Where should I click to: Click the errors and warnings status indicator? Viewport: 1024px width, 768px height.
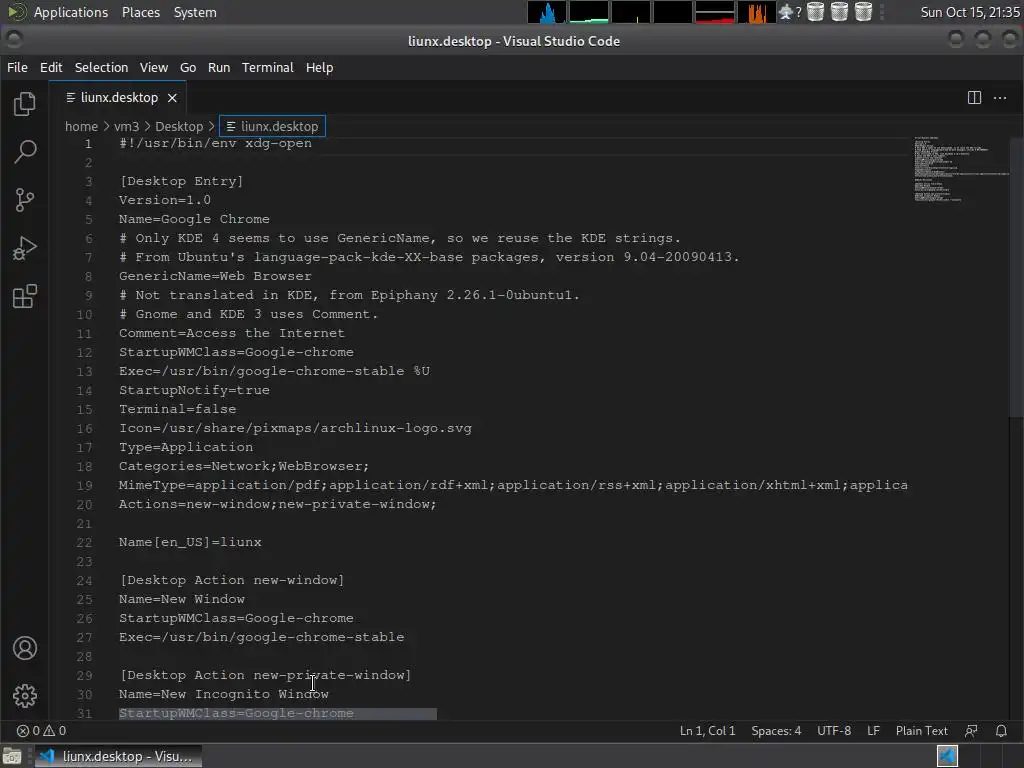41,730
